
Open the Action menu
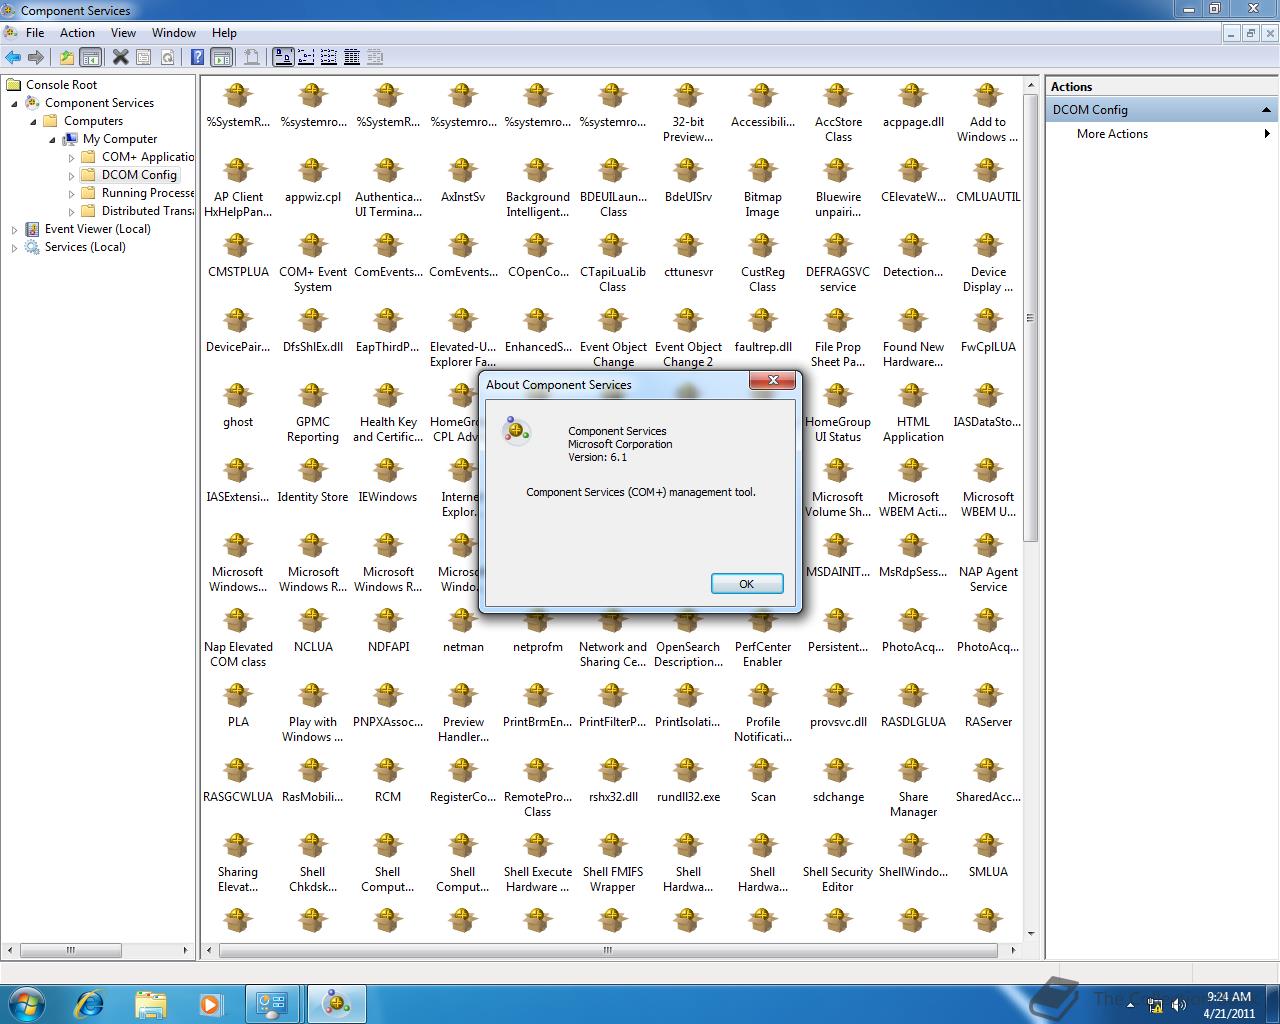pyautogui.click(x=77, y=33)
